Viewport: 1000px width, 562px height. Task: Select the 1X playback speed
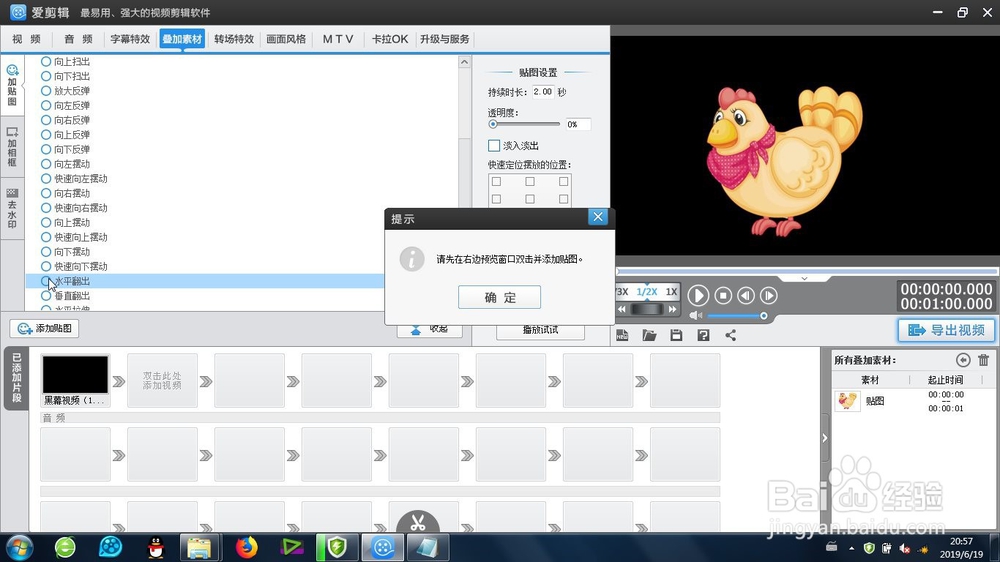pos(671,292)
